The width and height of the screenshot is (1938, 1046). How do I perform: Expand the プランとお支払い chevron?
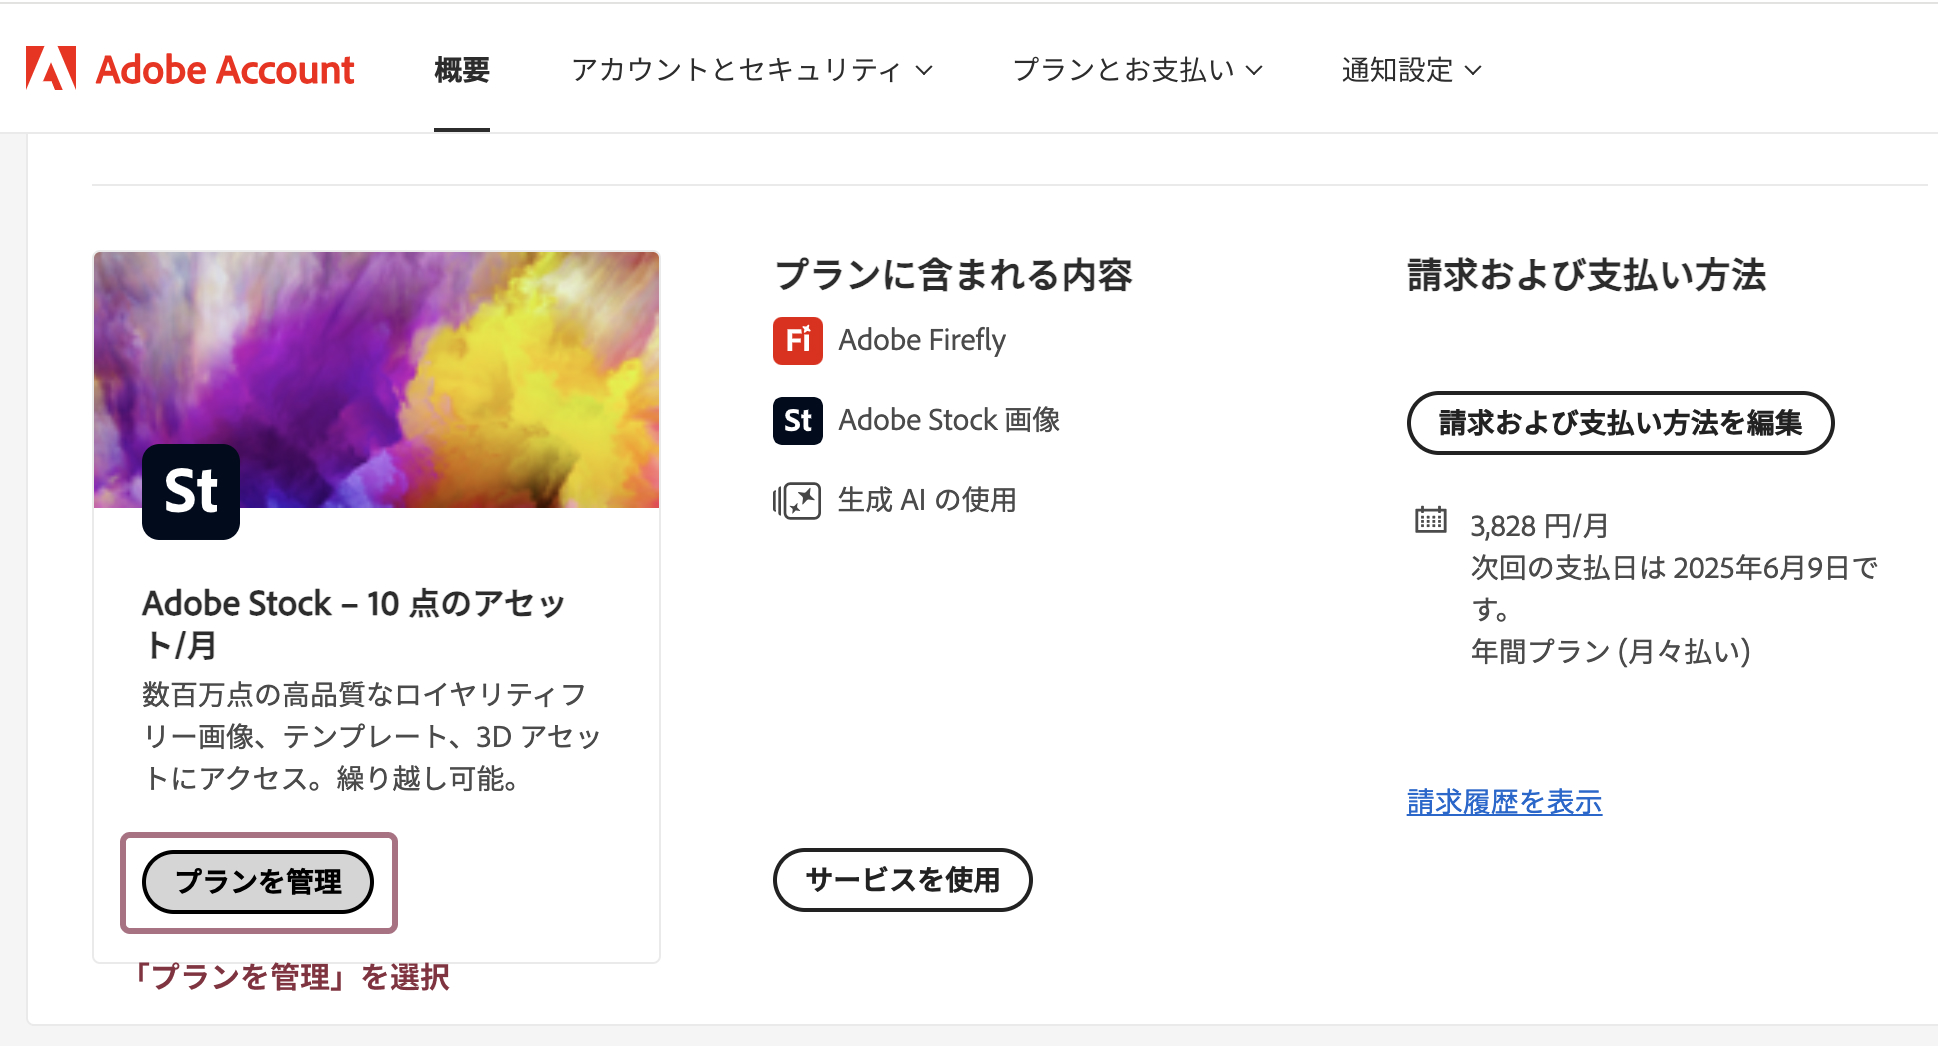(1255, 70)
